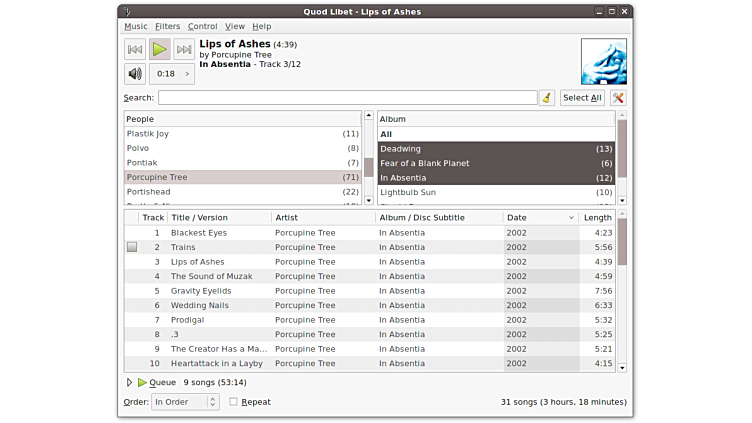Open the Help menu
The height and width of the screenshot is (423, 752).
[x=262, y=26]
